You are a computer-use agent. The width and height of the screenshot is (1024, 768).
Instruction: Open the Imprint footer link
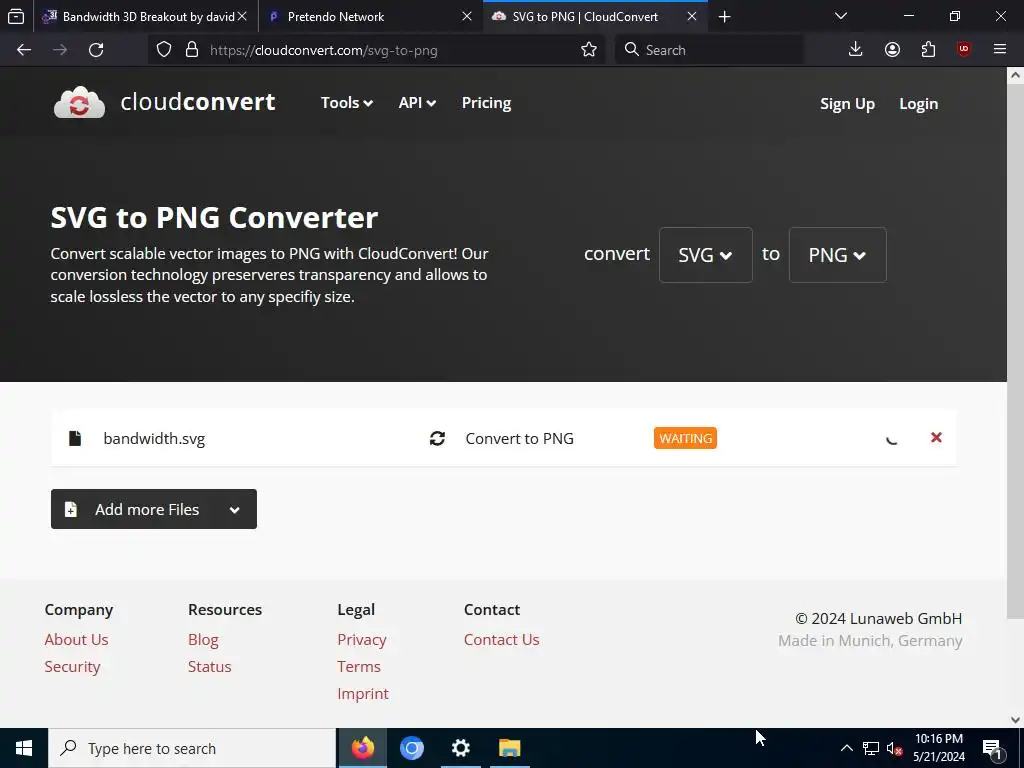362,694
